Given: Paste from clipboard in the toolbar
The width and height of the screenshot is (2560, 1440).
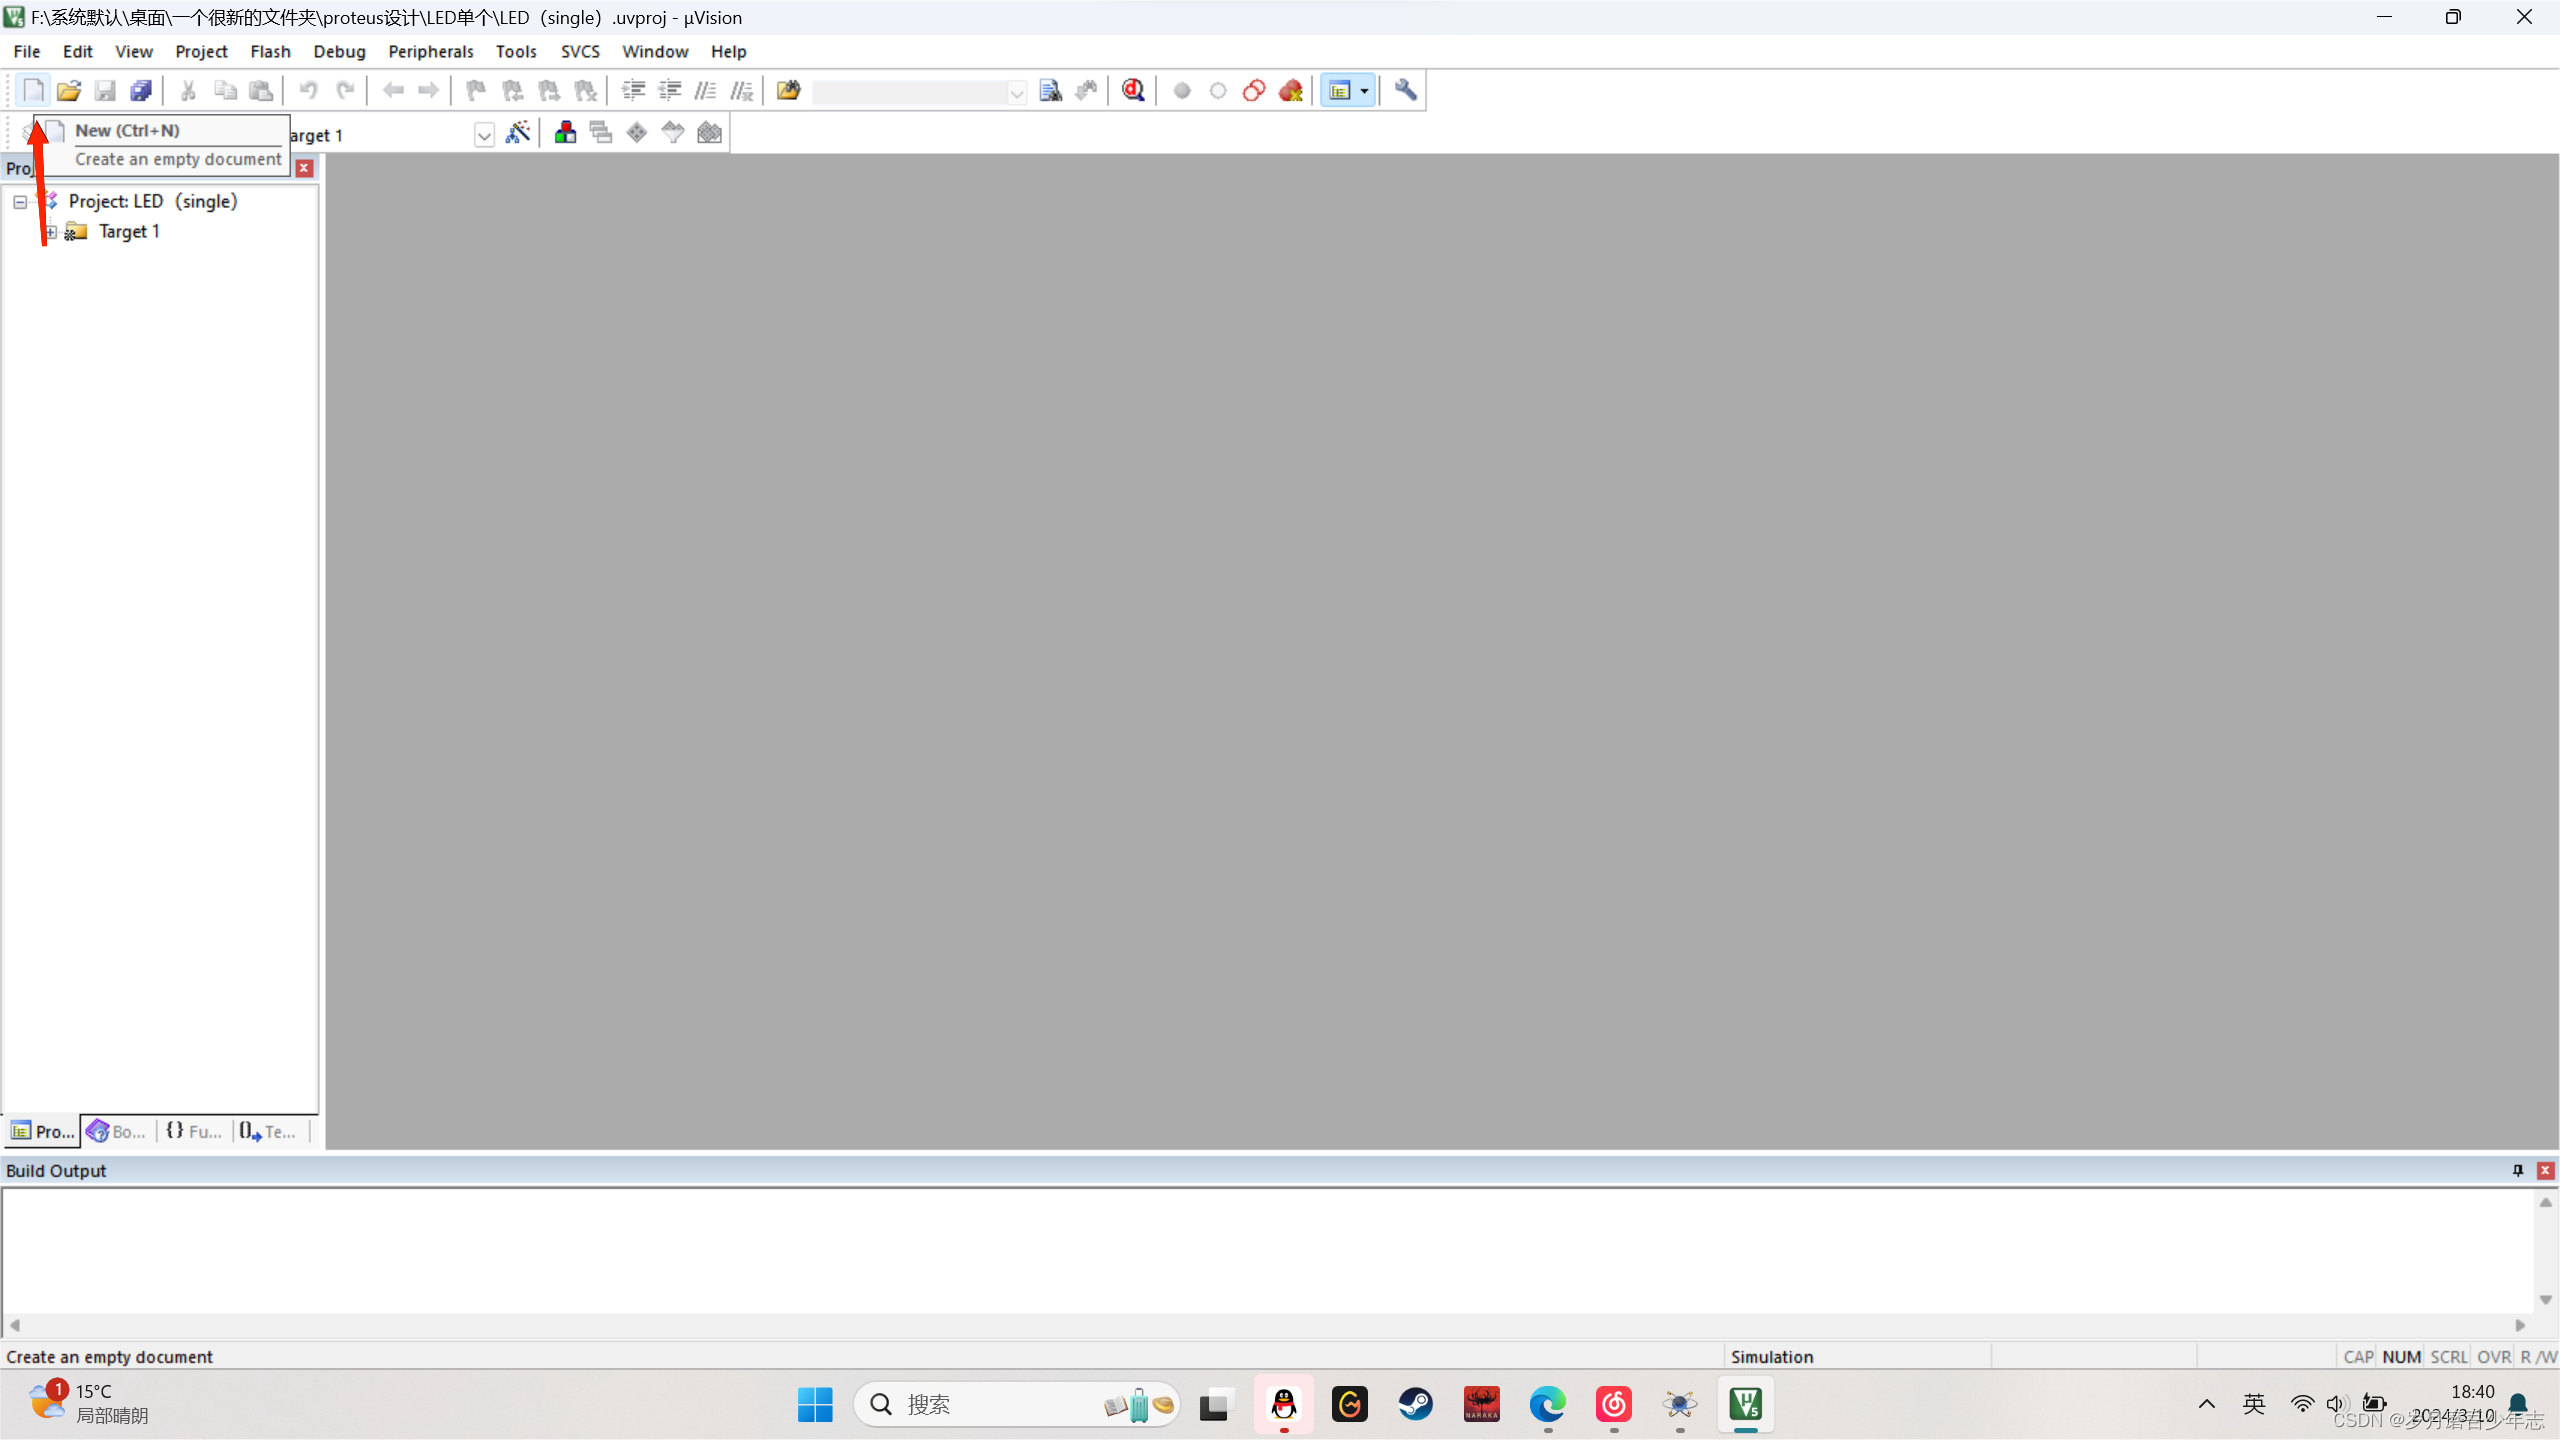Looking at the screenshot, I should click(261, 91).
